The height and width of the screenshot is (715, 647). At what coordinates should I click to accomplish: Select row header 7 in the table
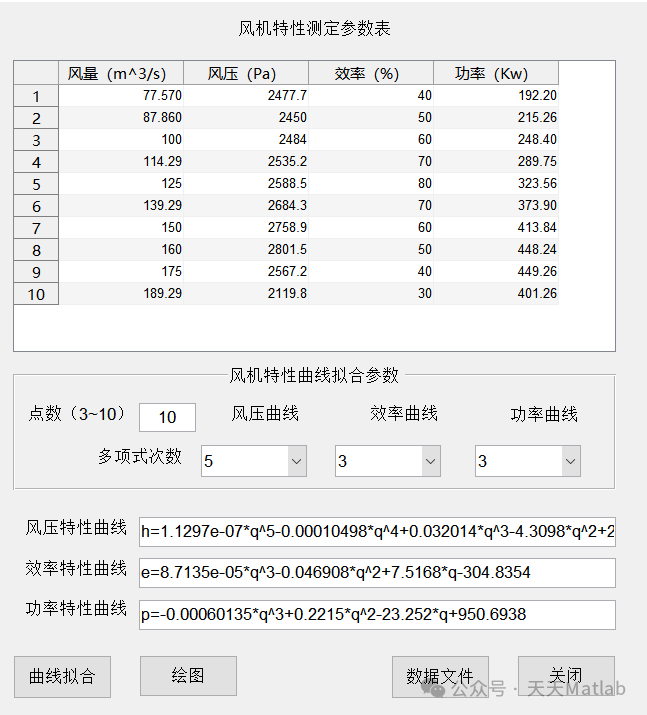(36, 228)
